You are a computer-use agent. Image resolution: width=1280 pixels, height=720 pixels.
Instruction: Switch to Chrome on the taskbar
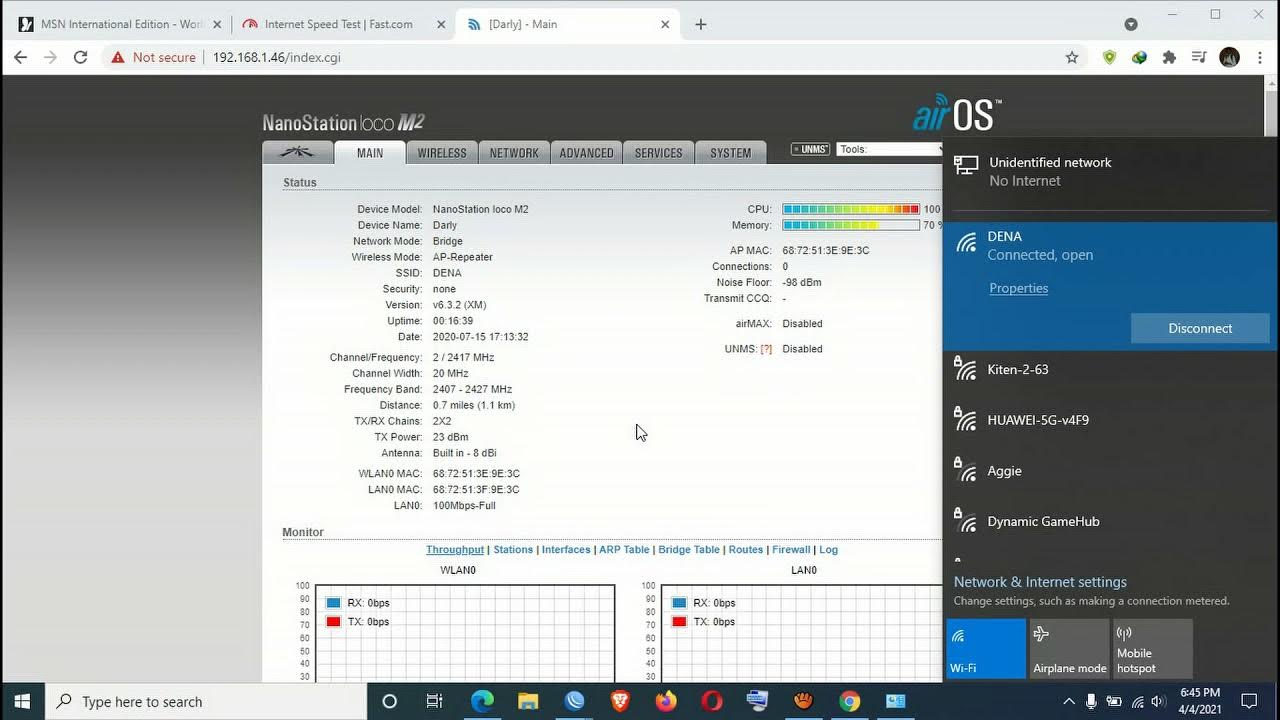[x=849, y=701]
